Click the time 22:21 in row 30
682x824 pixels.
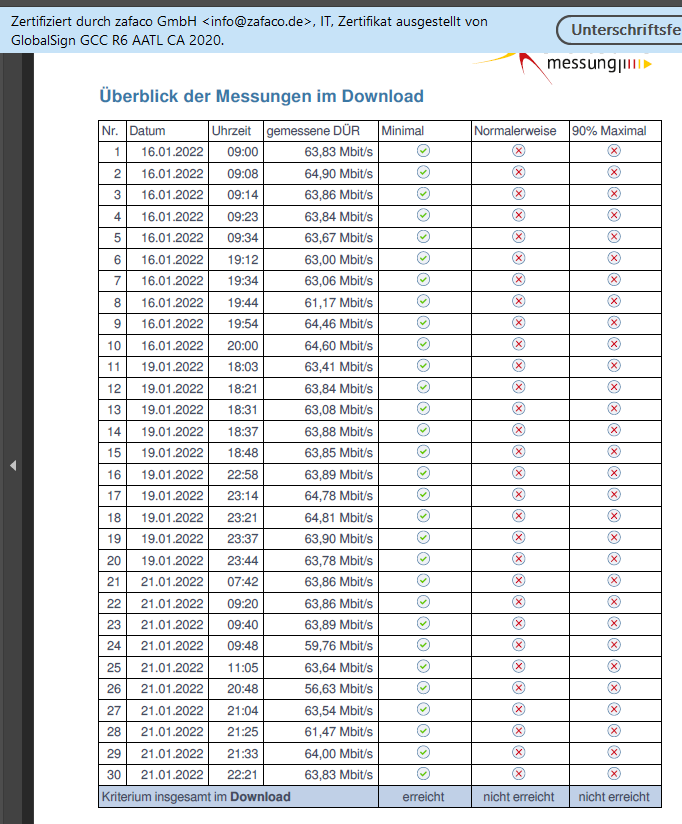pos(243,775)
